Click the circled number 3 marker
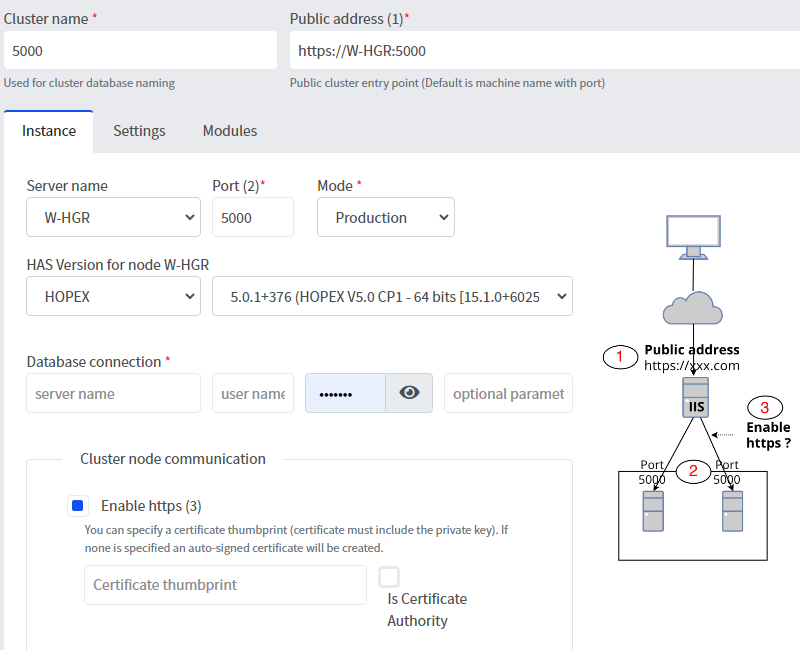Viewport: 800px width, 650px height. 765,407
